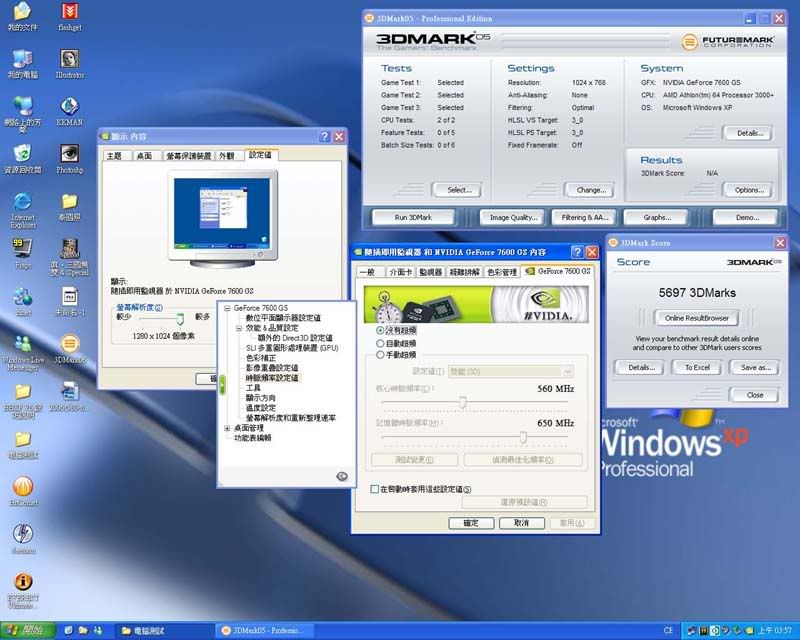Switch to the 色彩管理 tab
This screenshot has width=800, height=640.
pyautogui.click(x=502, y=272)
